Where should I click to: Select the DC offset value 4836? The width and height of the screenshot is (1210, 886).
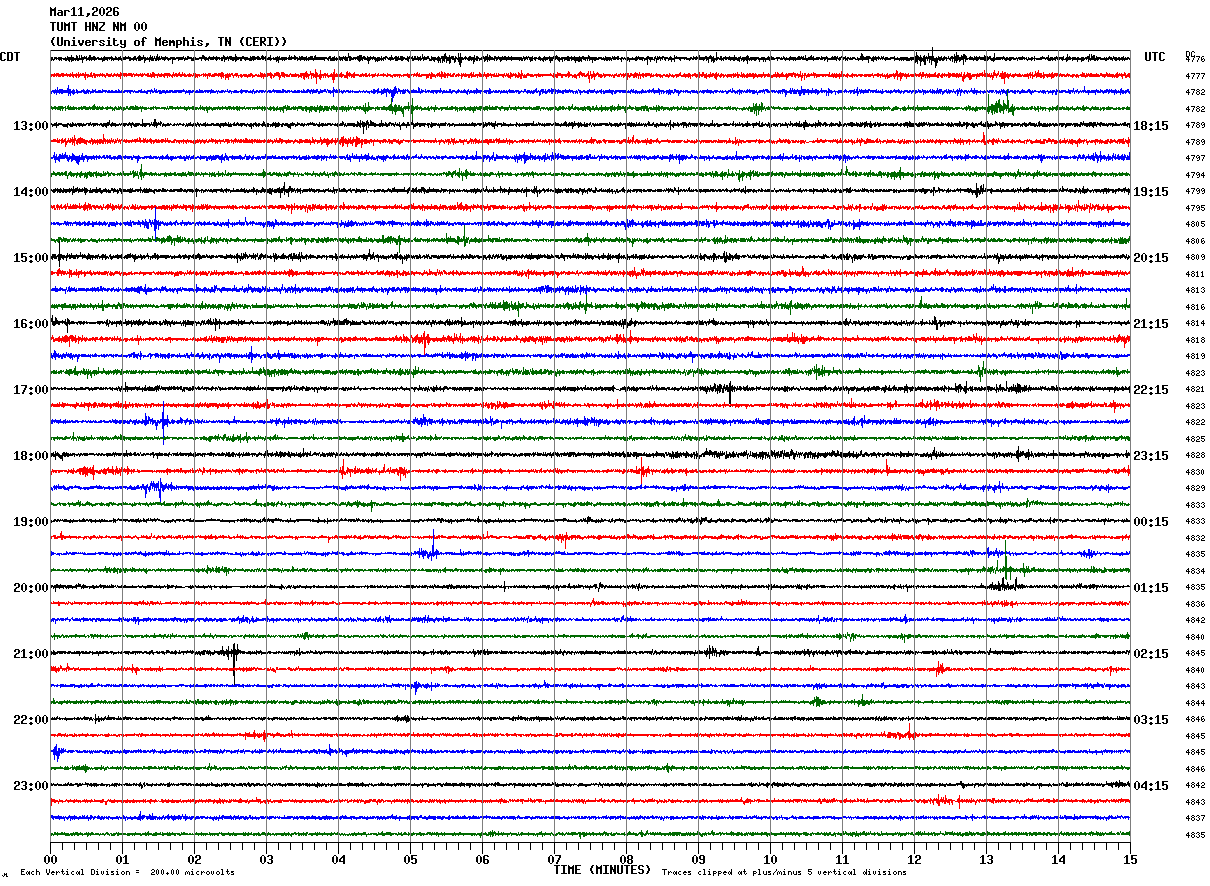pyautogui.click(x=1195, y=604)
